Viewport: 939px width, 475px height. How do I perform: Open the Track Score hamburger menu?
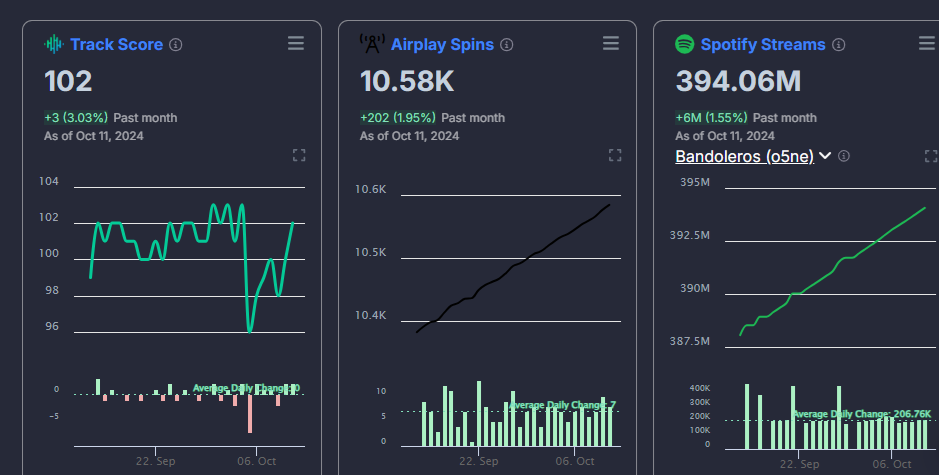tap(295, 43)
